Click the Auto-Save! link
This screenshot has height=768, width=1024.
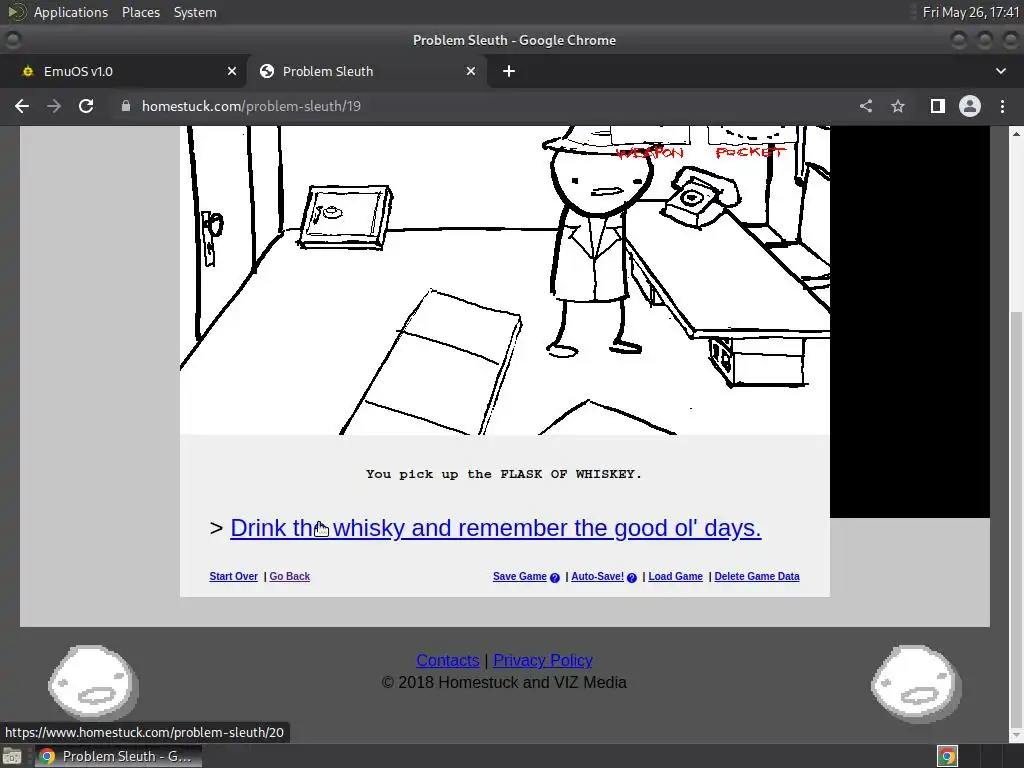tap(597, 576)
